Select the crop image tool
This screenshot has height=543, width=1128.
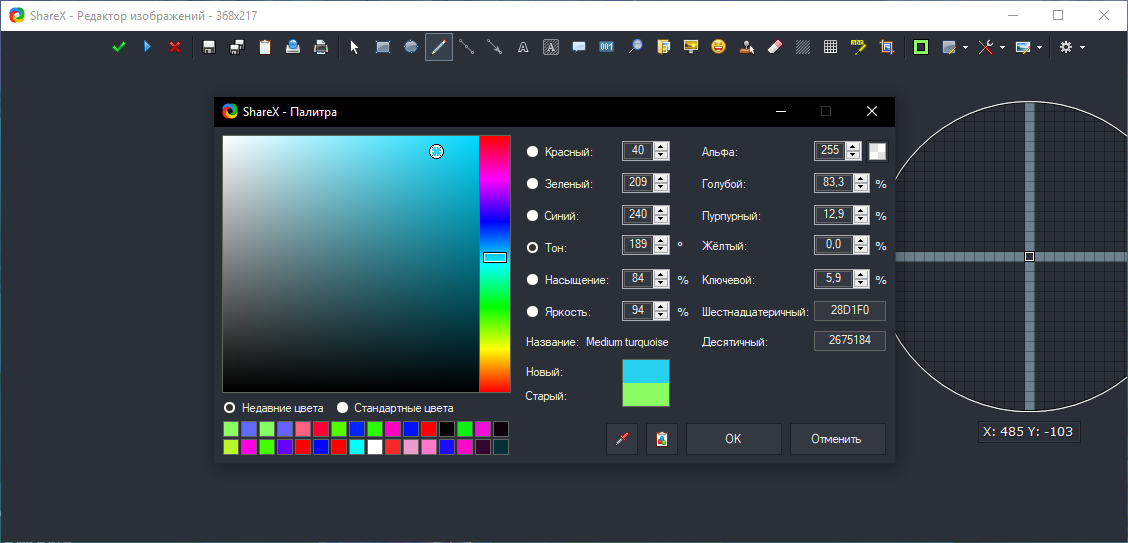(886, 47)
